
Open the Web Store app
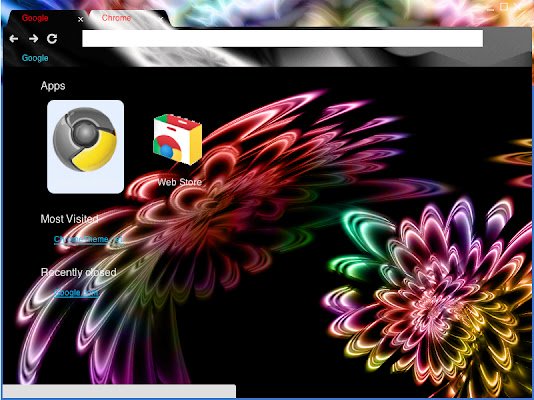tap(177, 140)
